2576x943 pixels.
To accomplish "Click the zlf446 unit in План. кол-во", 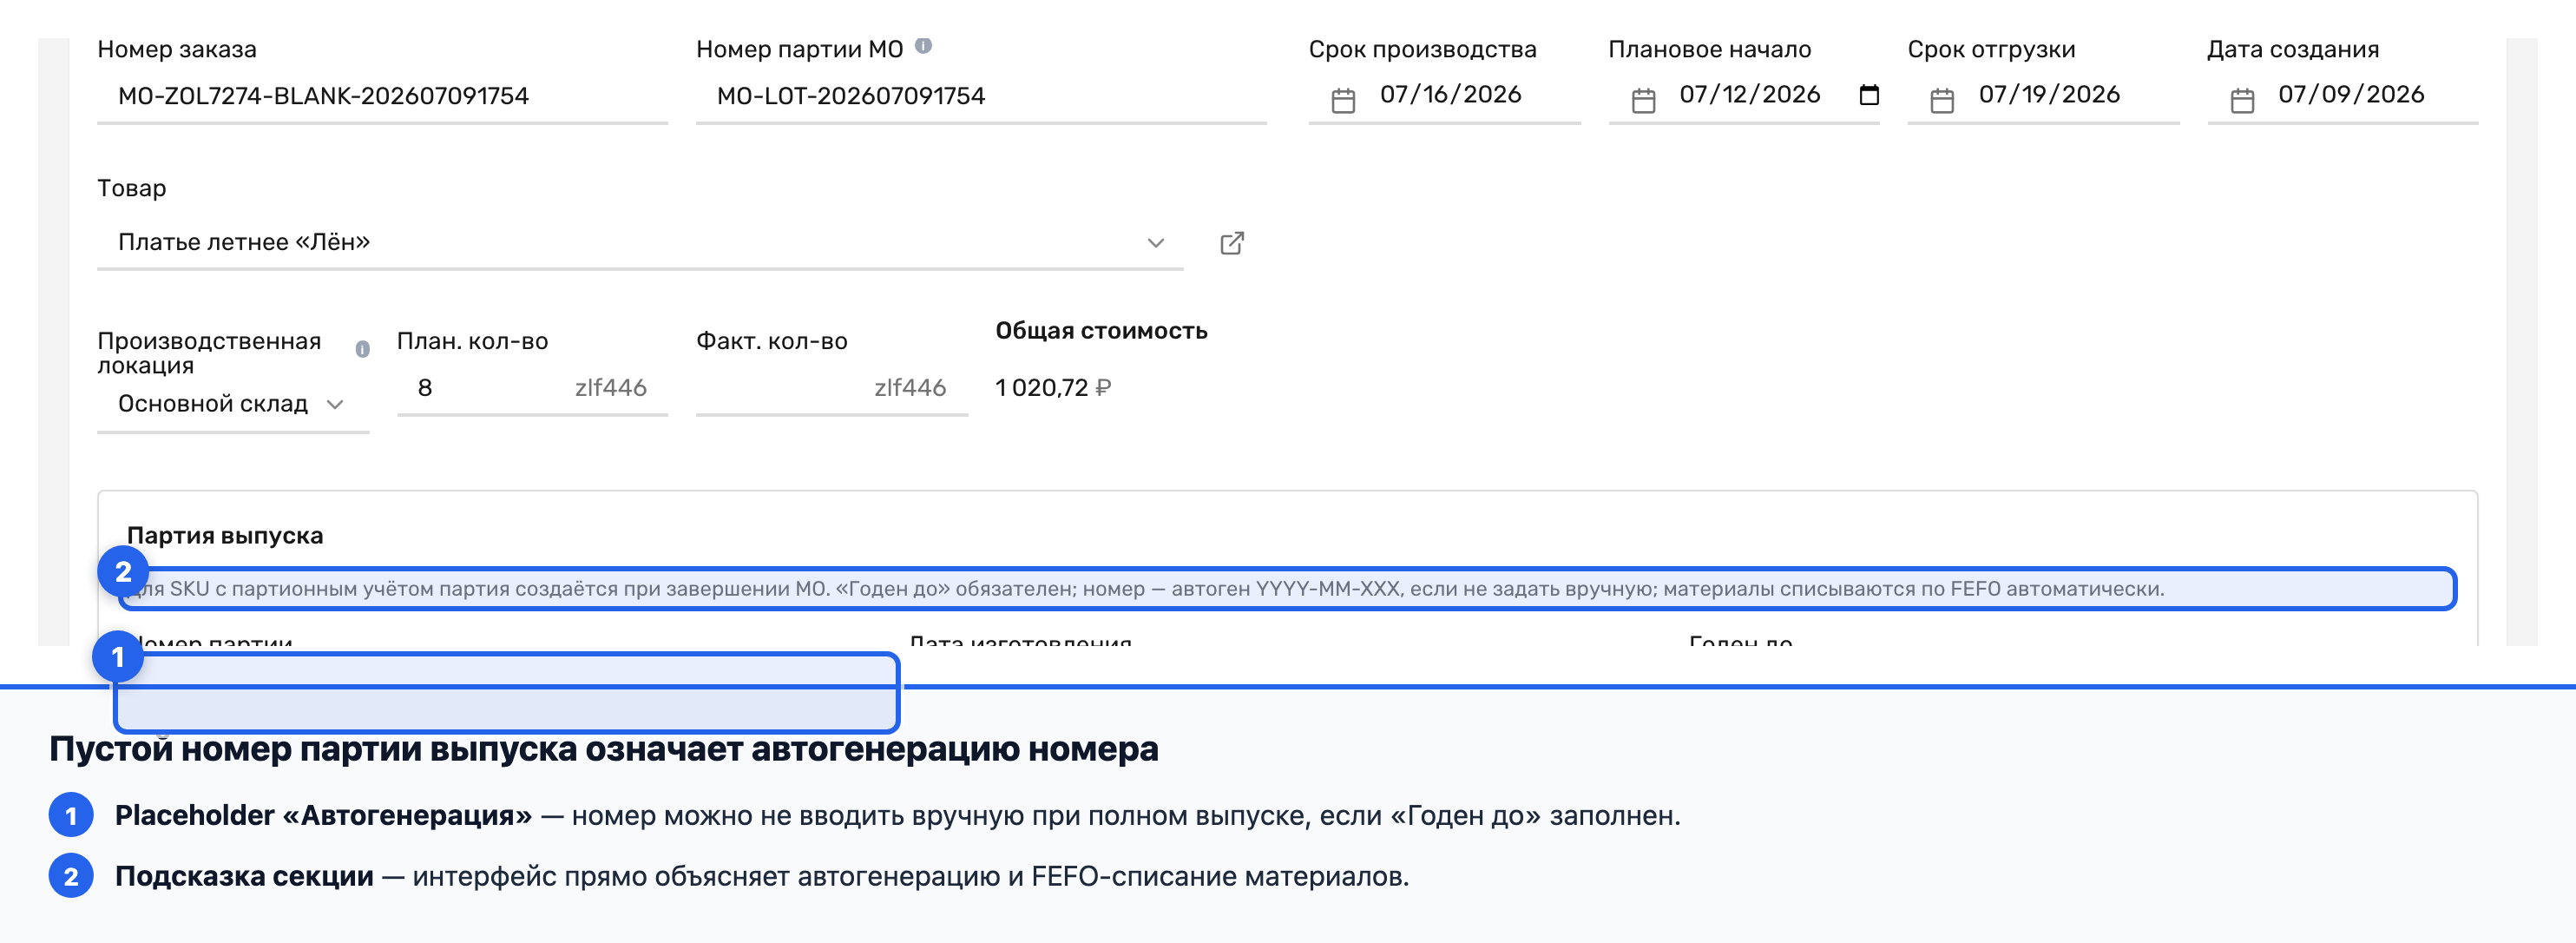I will 611,388.
